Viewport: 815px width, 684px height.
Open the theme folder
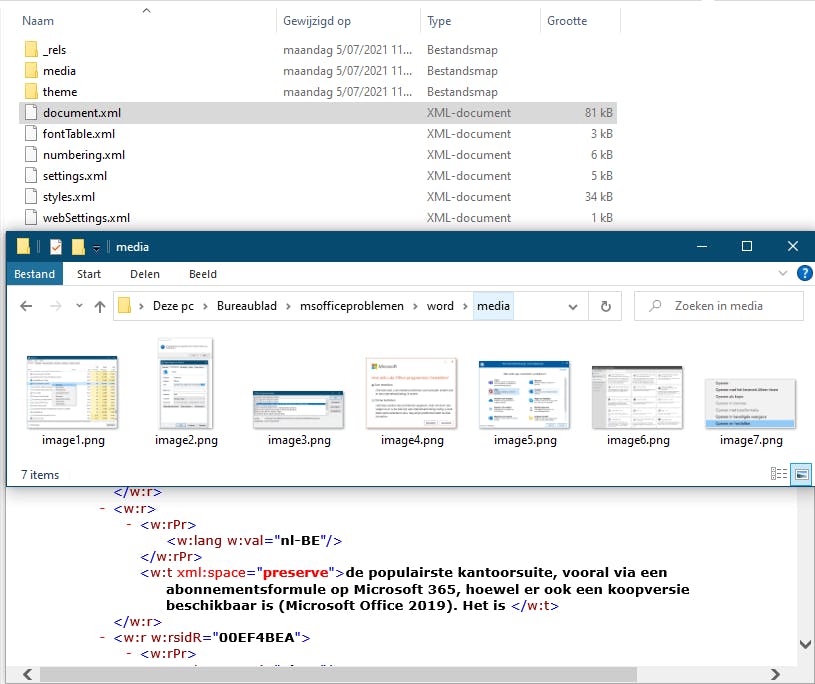(x=59, y=92)
